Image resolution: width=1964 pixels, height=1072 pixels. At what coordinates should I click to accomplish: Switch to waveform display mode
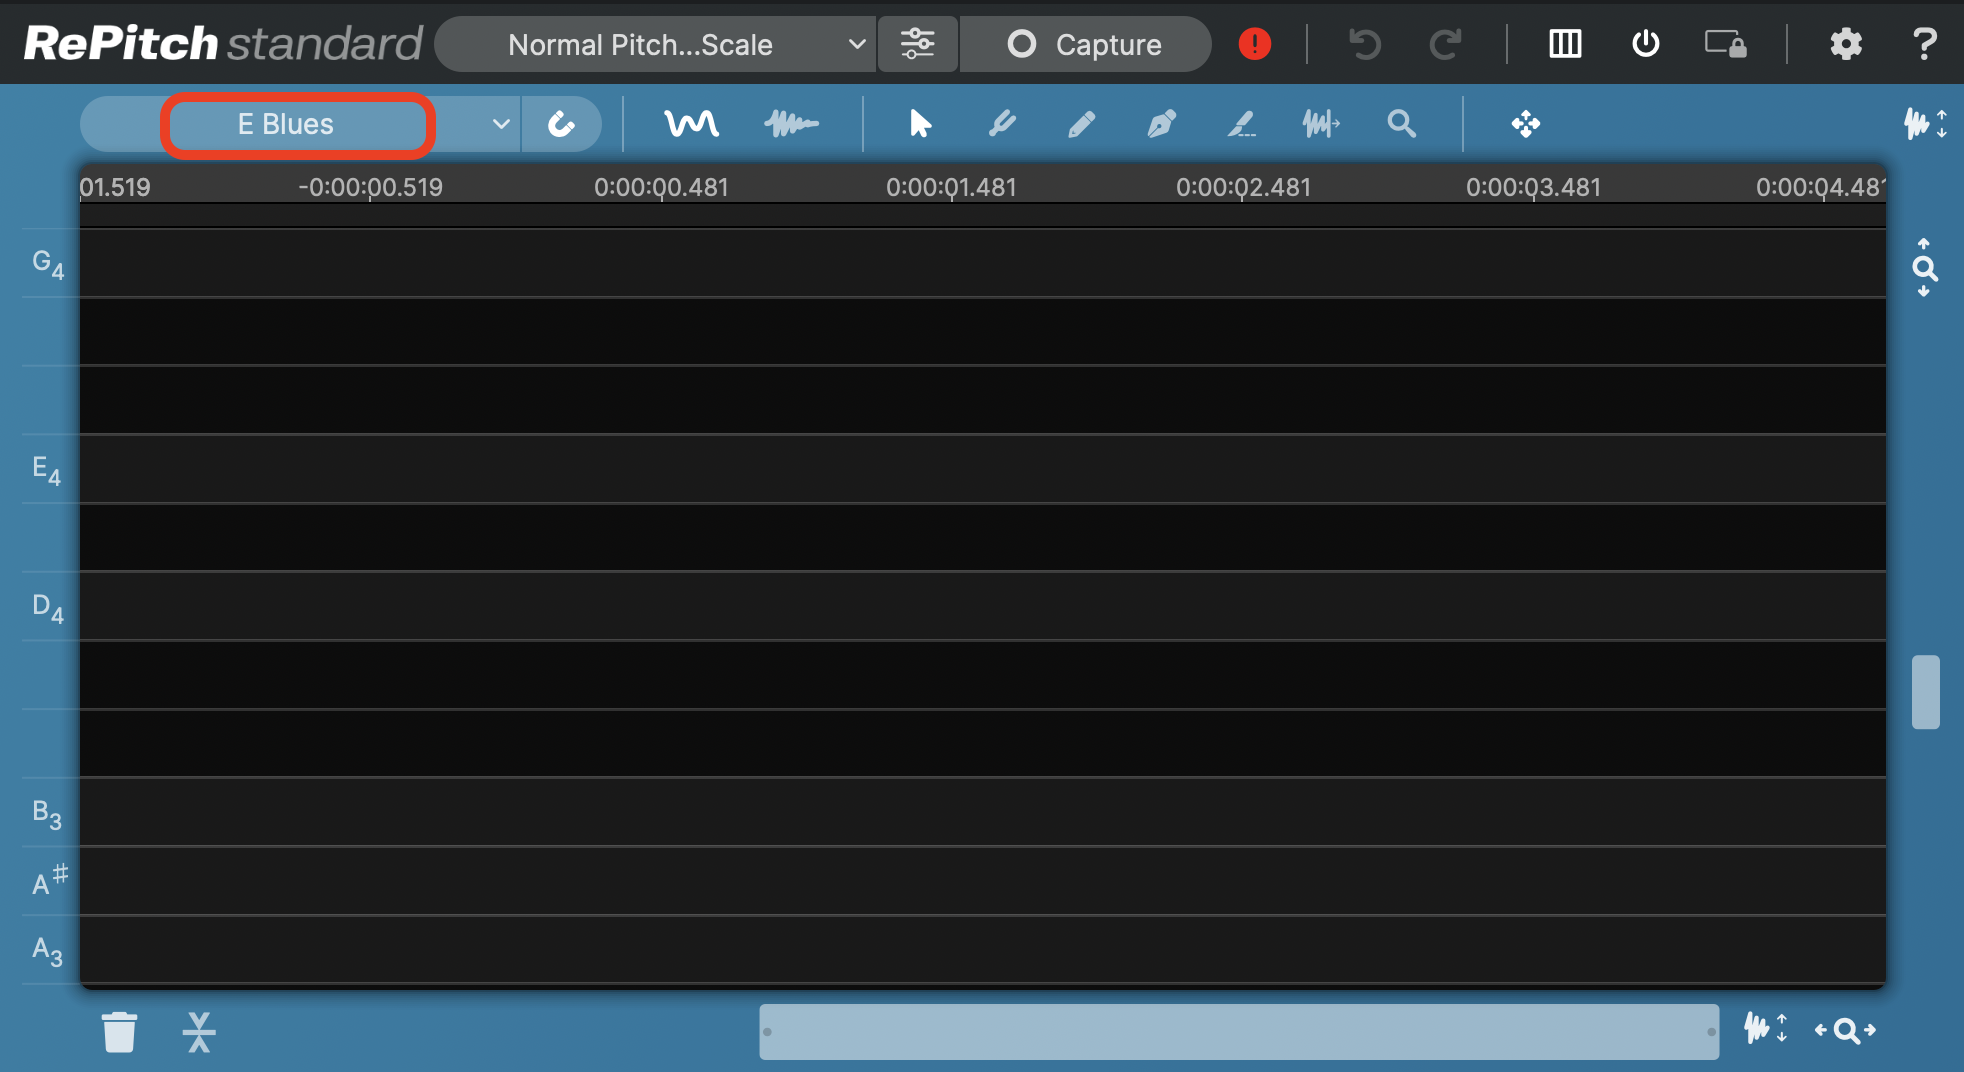tap(791, 124)
